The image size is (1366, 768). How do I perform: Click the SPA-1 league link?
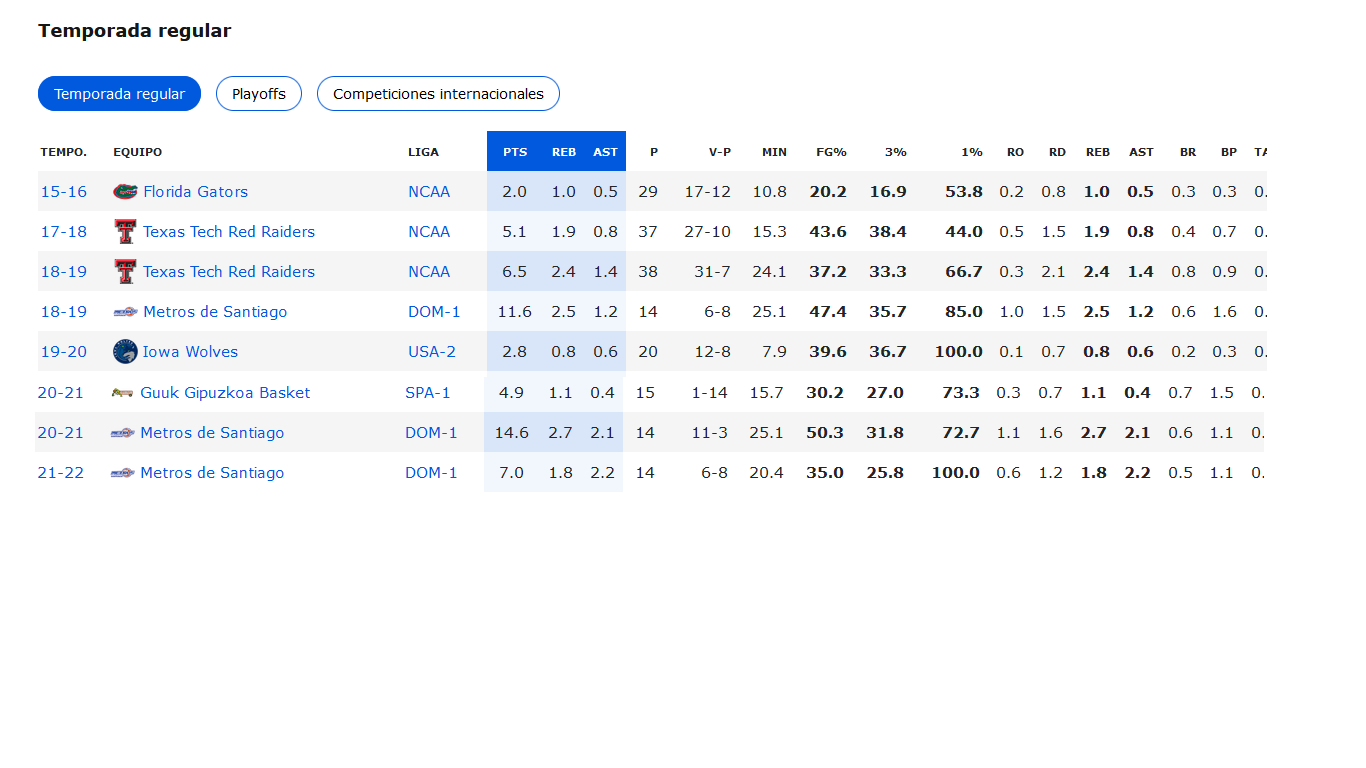(428, 393)
